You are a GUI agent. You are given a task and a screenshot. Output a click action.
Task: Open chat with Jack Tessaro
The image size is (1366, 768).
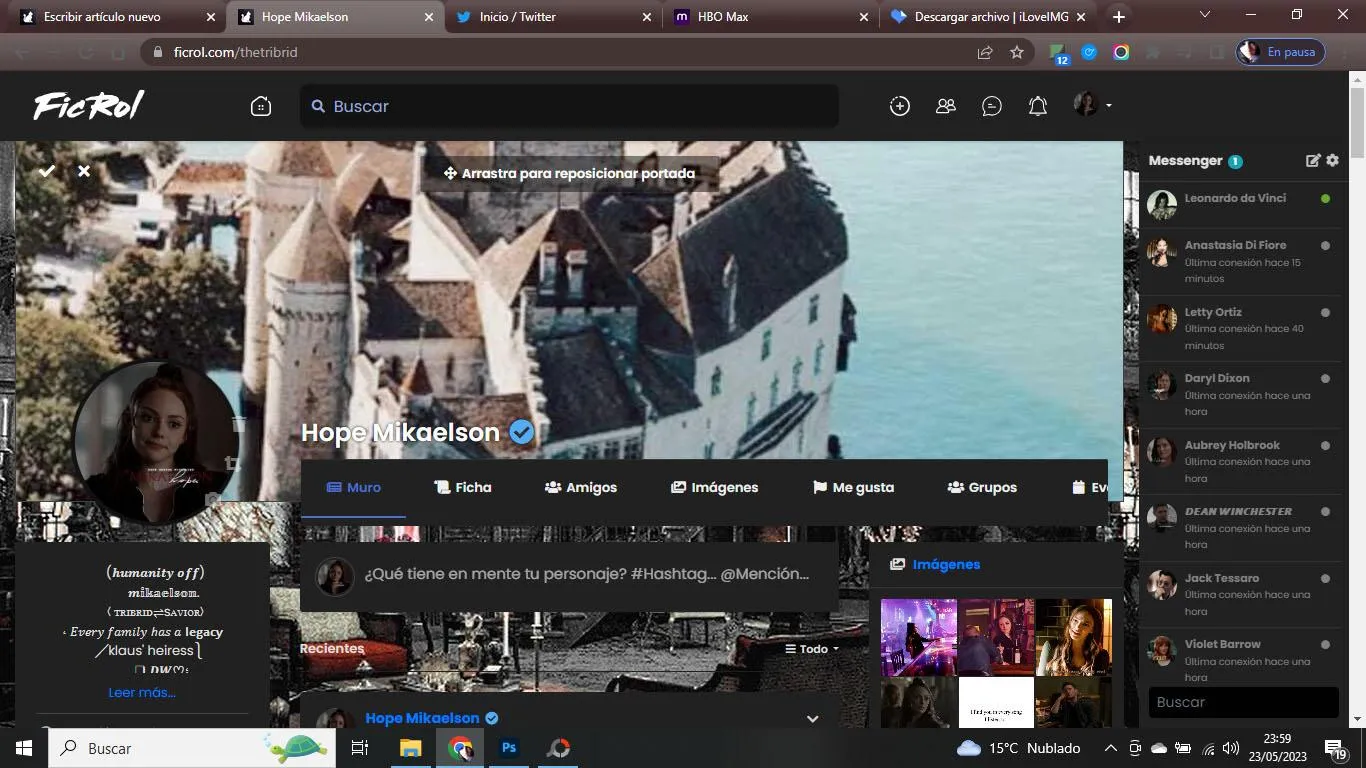coord(1241,595)
